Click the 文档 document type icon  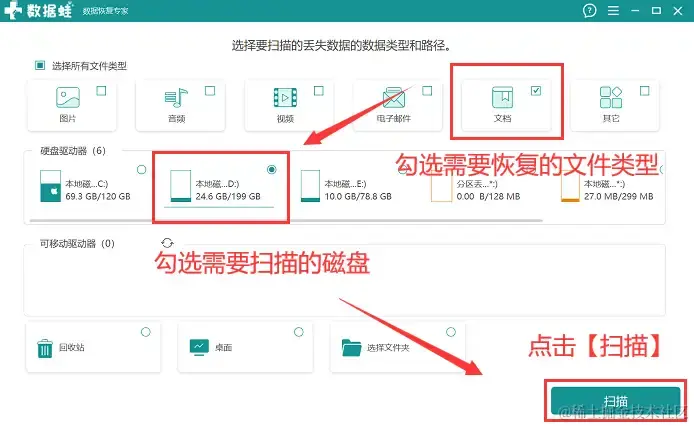click(502, 97)
